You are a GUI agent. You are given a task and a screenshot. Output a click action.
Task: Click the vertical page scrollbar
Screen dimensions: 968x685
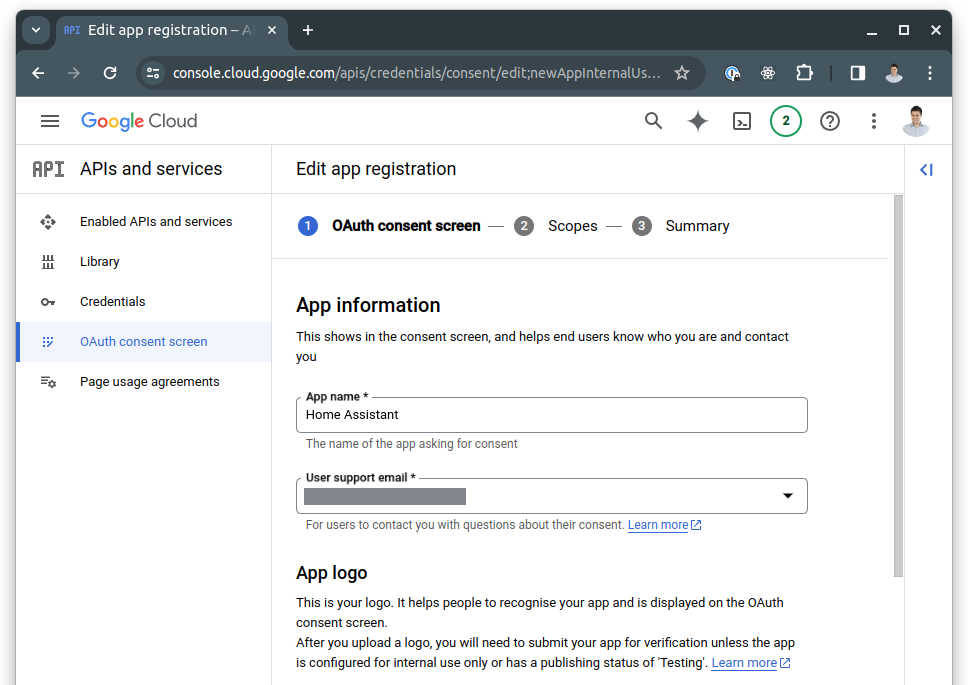point(898,386)
